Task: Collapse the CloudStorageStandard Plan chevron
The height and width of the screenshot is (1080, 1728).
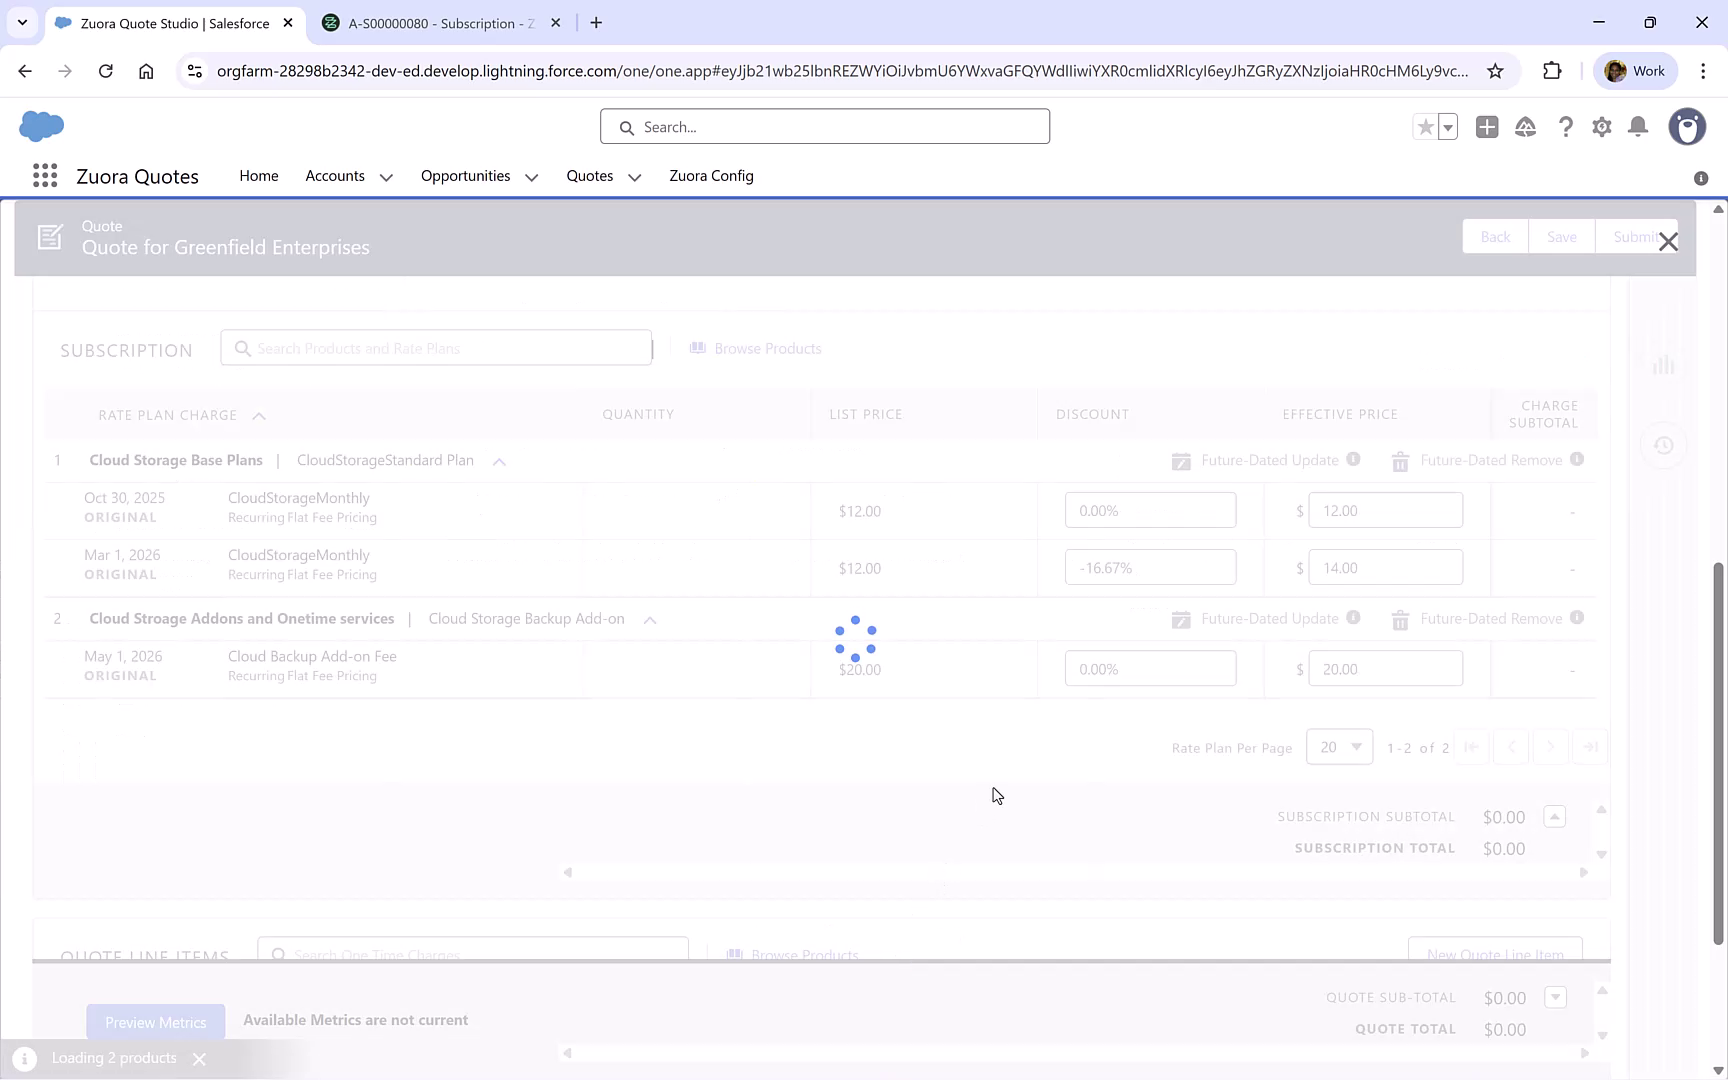Action: click(499, 461)
